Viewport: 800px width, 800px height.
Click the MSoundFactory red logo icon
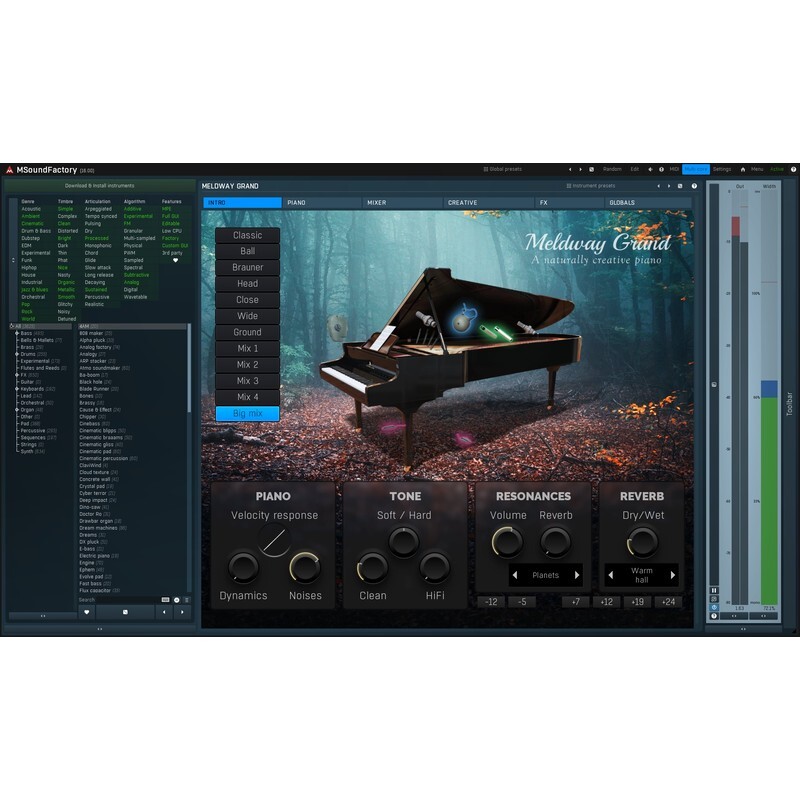point(9,170)
